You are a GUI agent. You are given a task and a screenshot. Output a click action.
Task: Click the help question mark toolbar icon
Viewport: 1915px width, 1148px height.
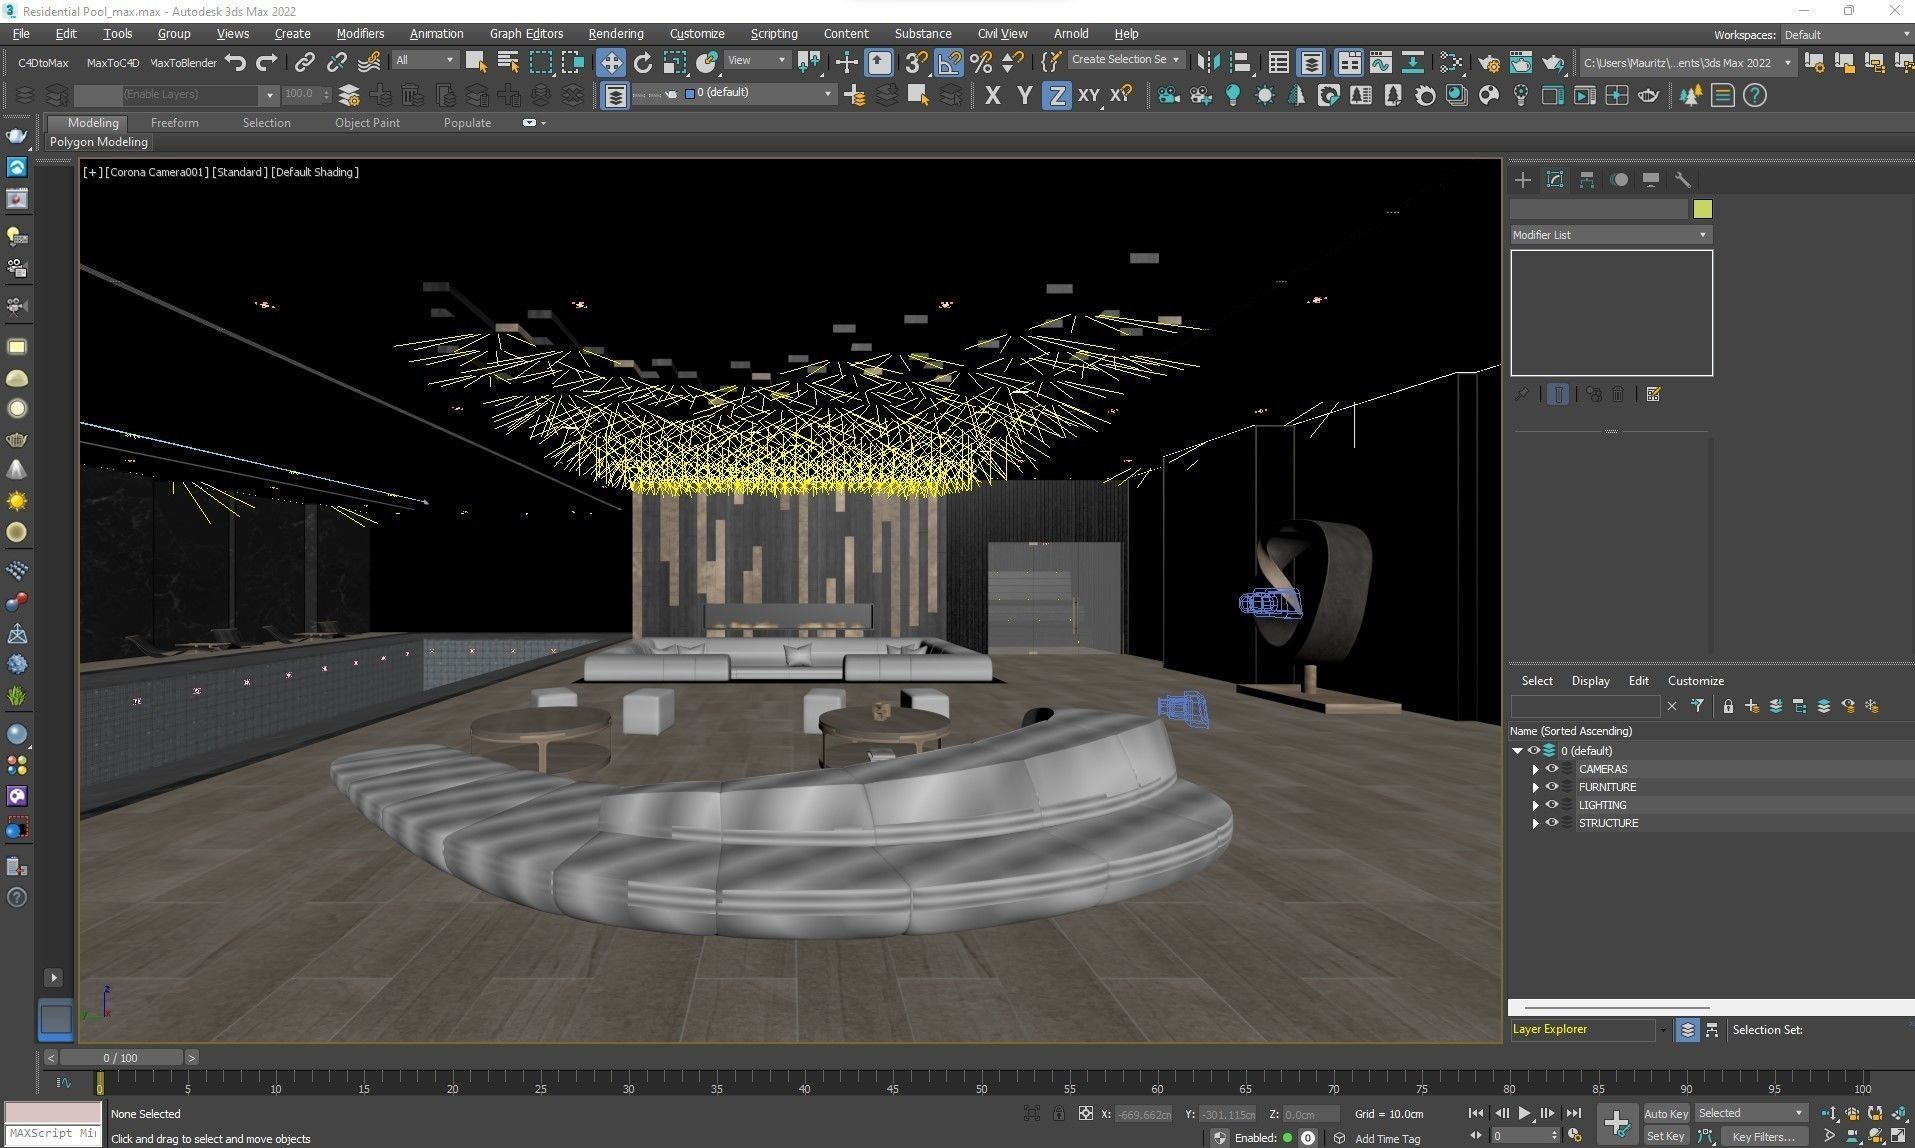point(1755,95)
